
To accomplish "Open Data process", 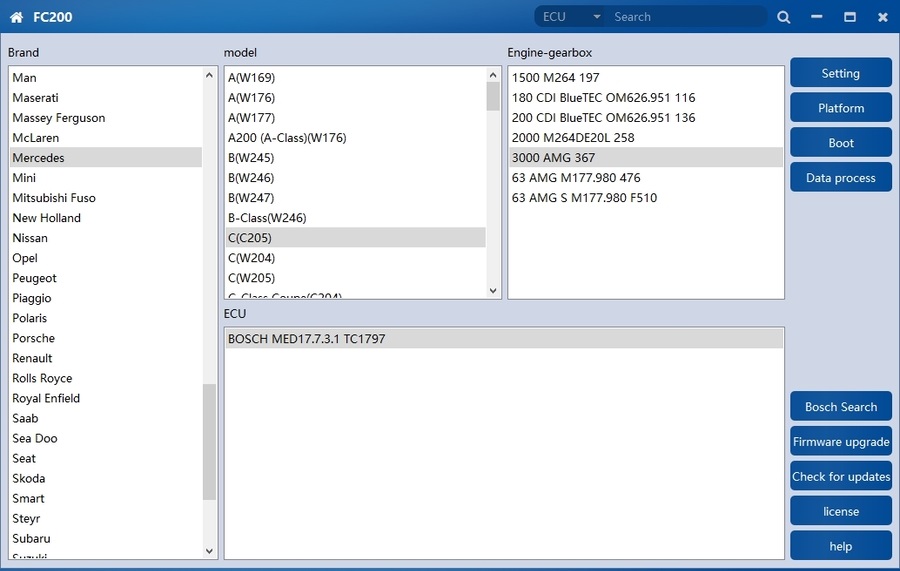I will (x=840, y=178).
